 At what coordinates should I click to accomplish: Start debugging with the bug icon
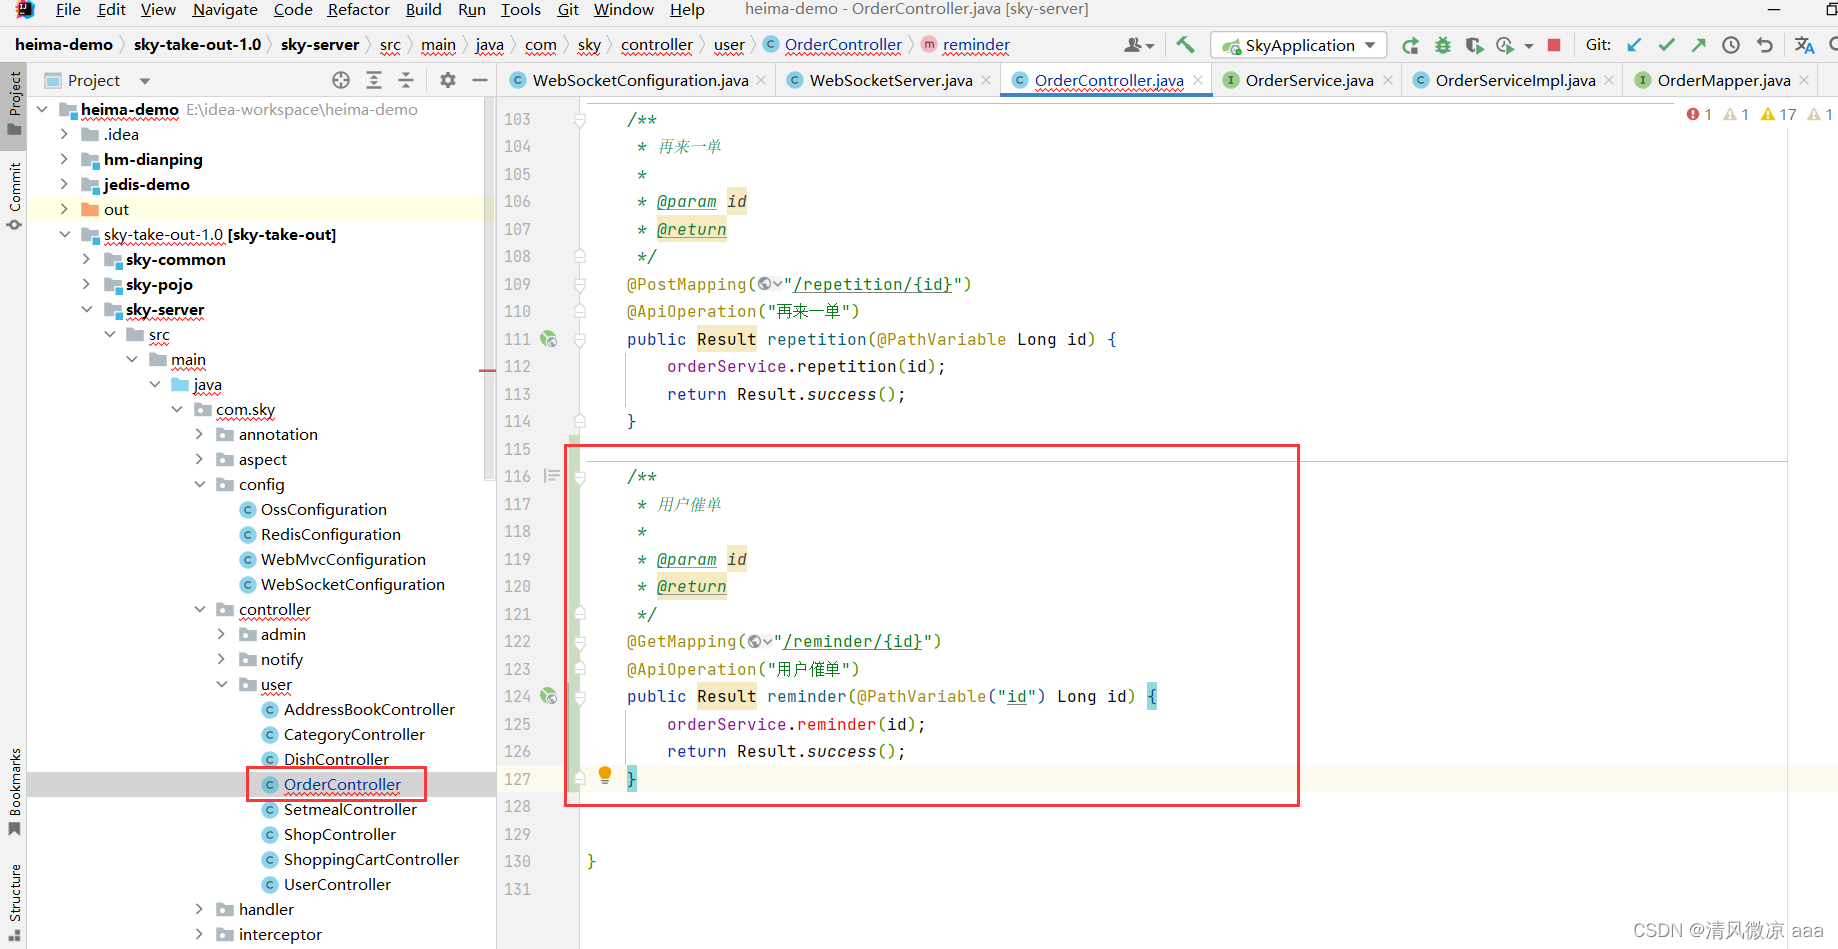click(1442, 45)
